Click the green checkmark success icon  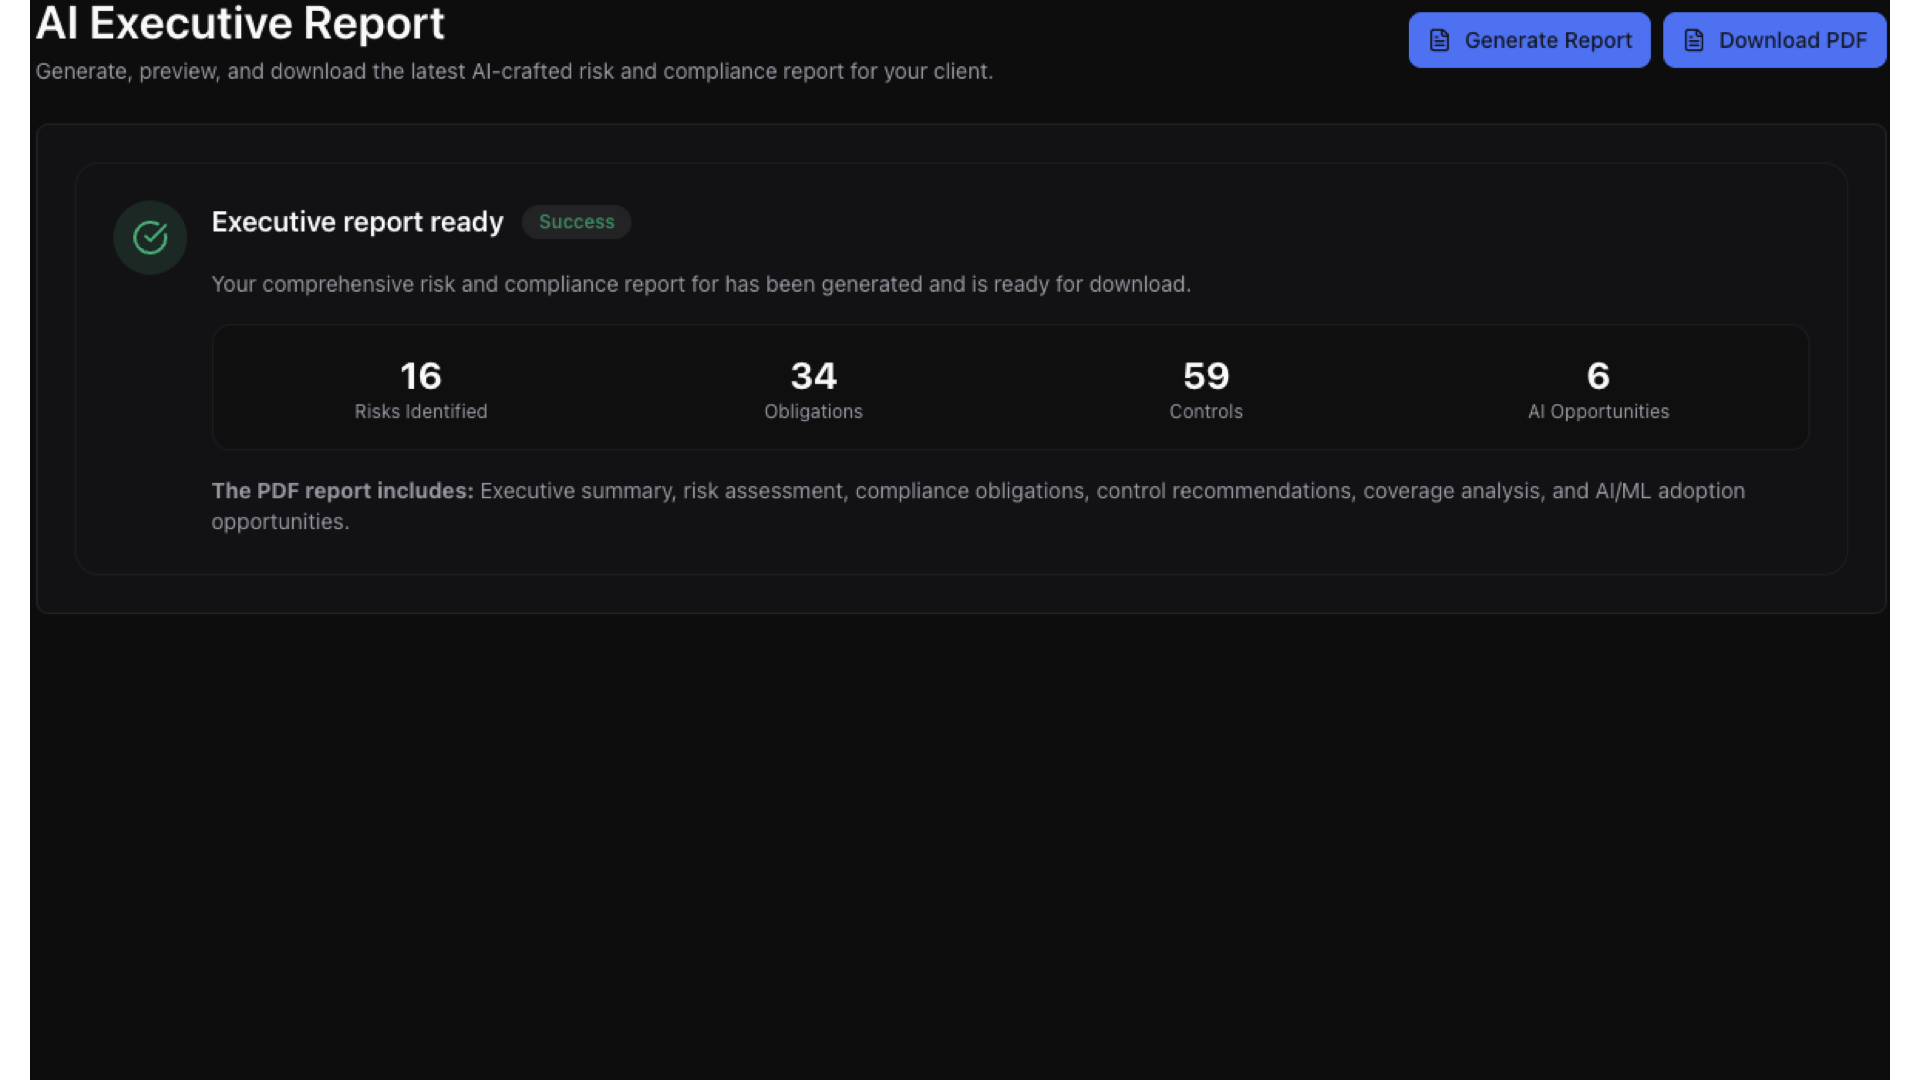pos(150,238)
